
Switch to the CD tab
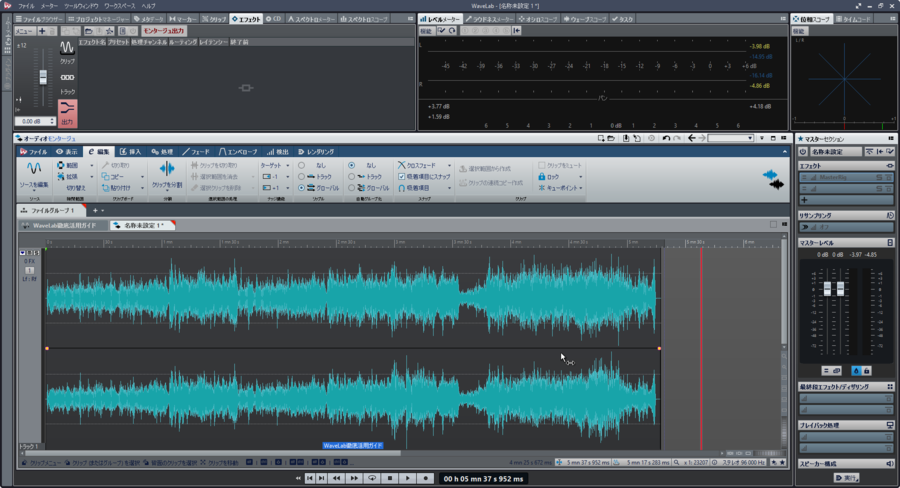coord(274,19)
